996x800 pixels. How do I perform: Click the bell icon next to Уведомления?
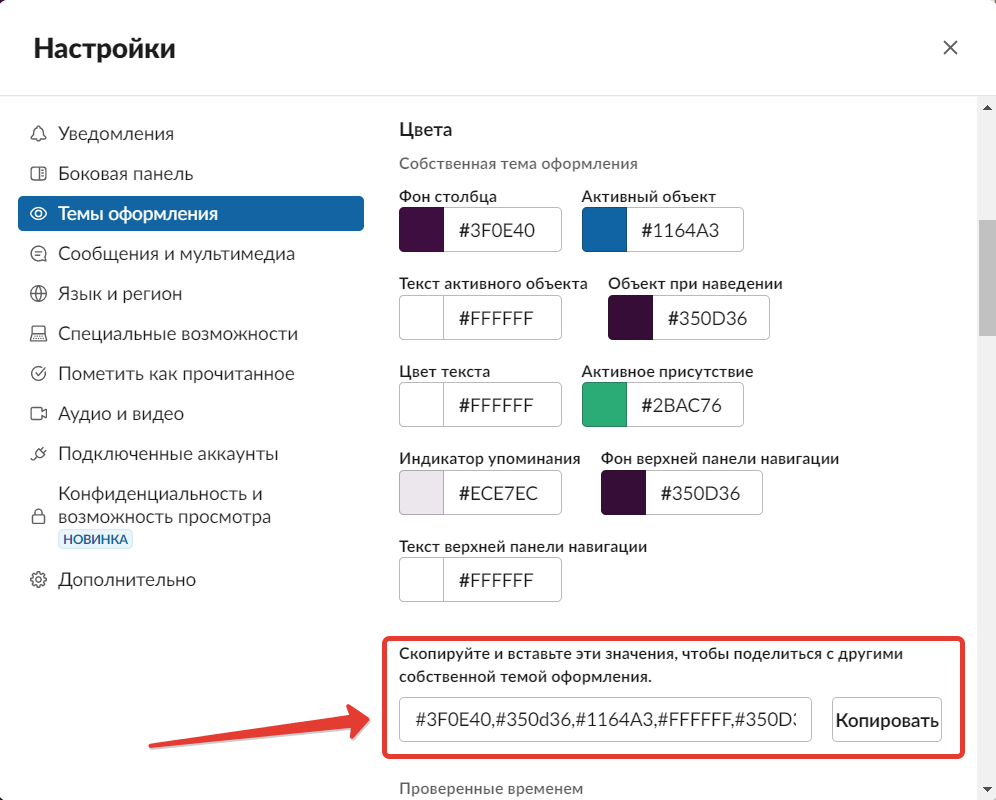point(39,134)
